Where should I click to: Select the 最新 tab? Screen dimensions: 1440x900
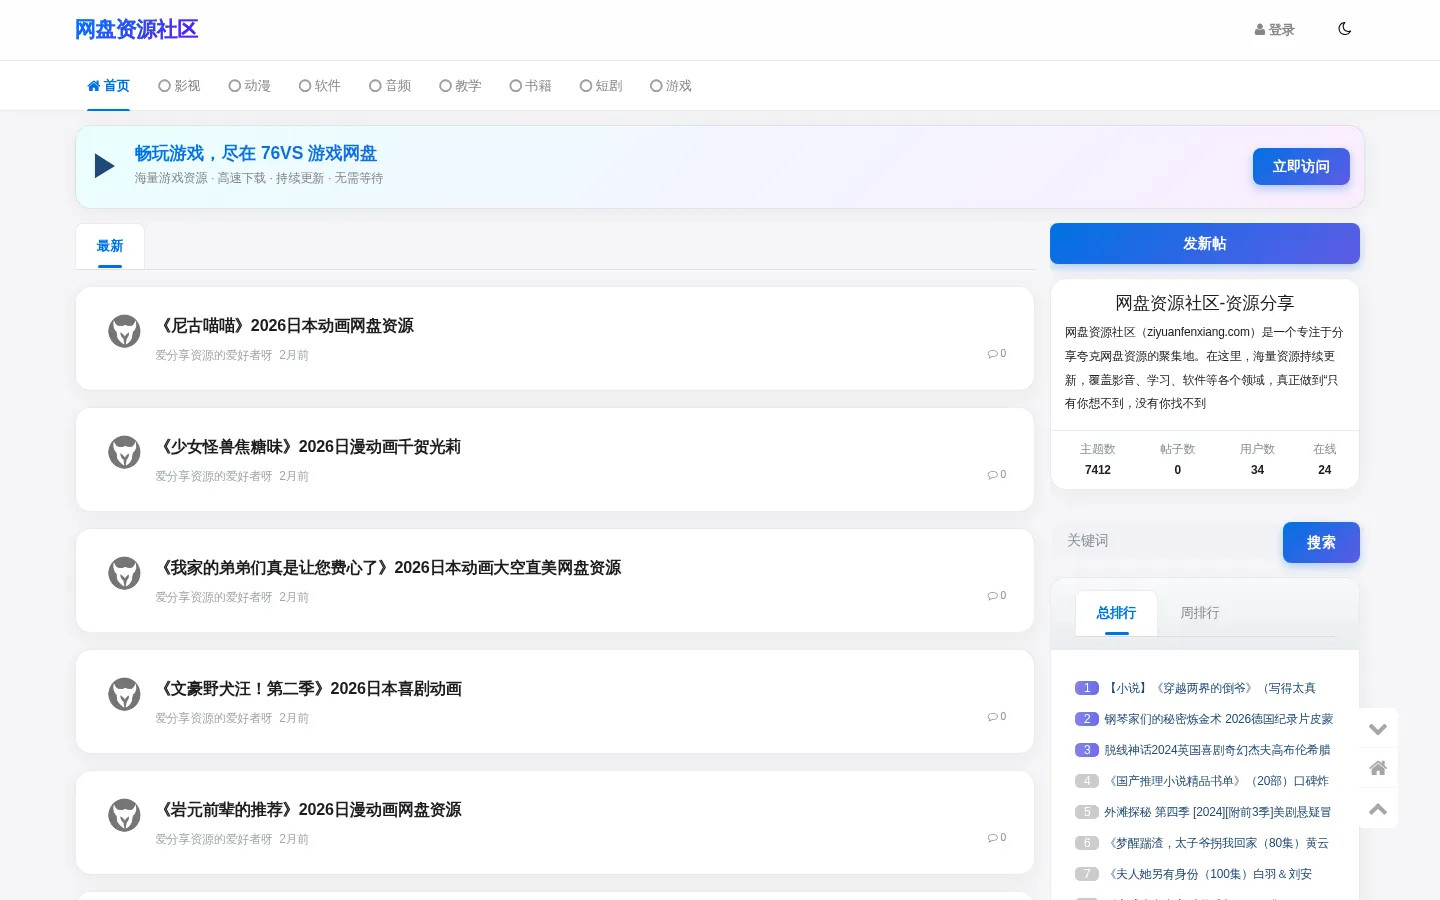pyautogui.click(x=110, y=246)
